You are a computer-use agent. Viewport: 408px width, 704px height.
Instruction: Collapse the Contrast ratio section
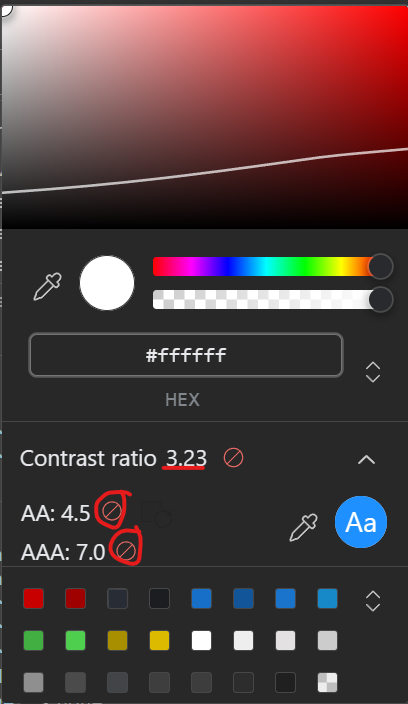click(367, 459)
